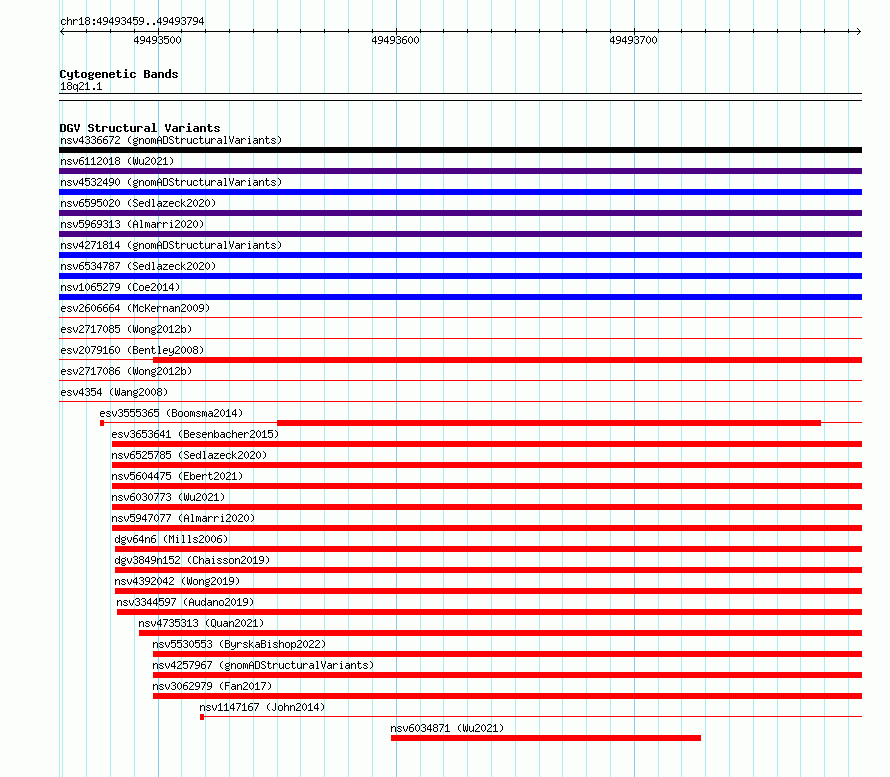Open the nsv6595020 (Sedlazeck2020) label
890x777 pixels.
(x=138, y=203)
